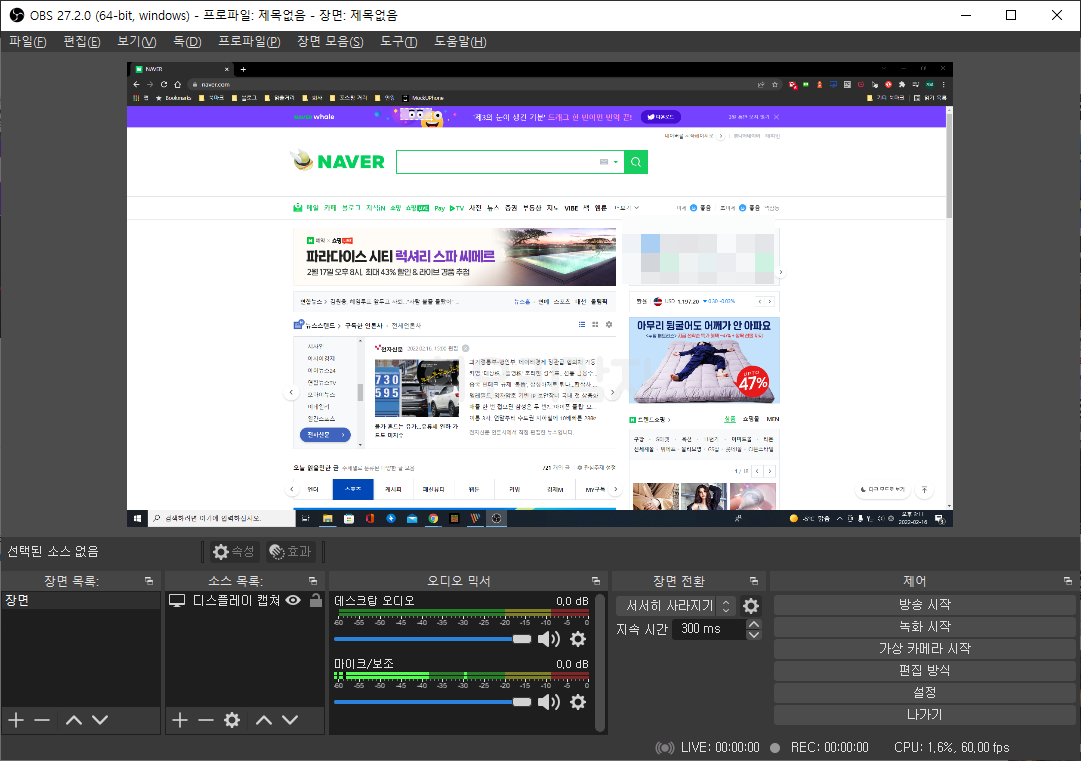Image resolution: width=1081 pixels, height=761 pixels.
Task: Toggle the lock on 디스플레이 캡쳐 source
Action: pos(316,600)
